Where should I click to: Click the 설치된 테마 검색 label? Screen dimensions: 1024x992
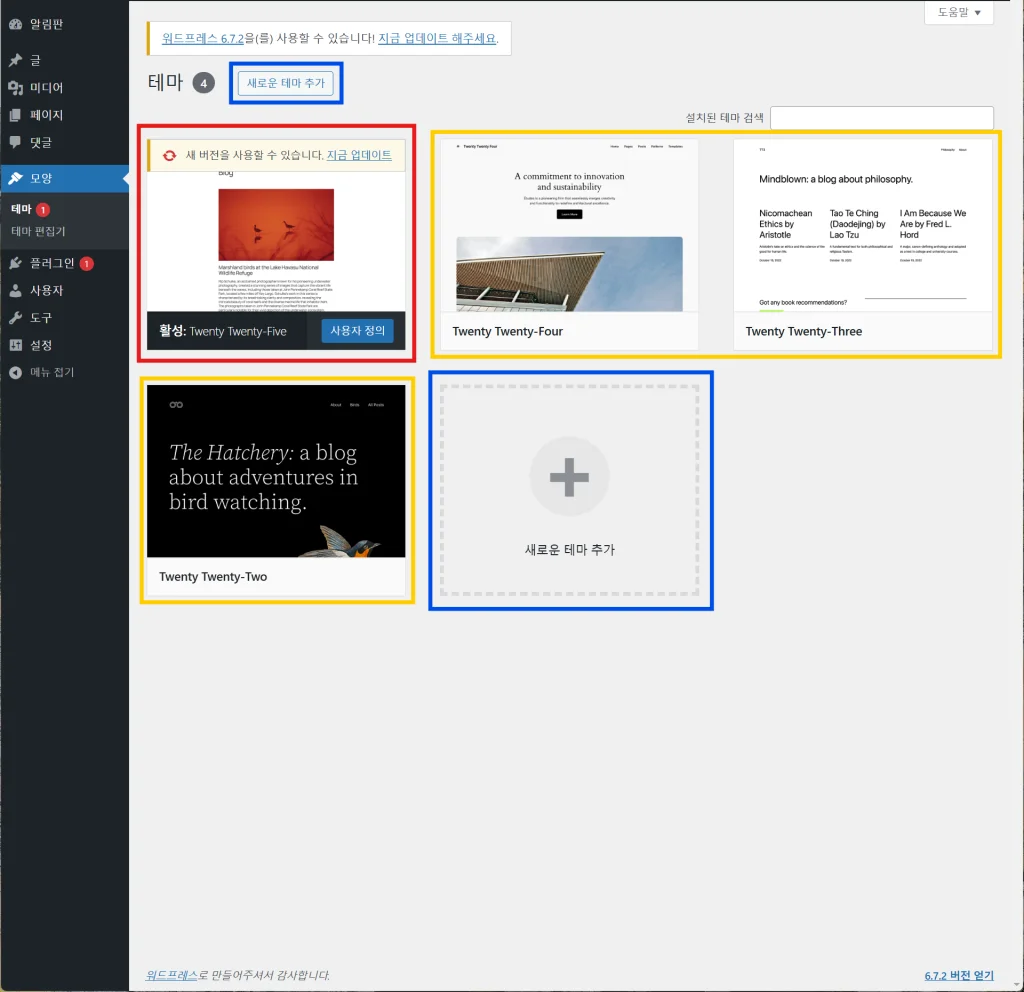click(x=724, y=118)
